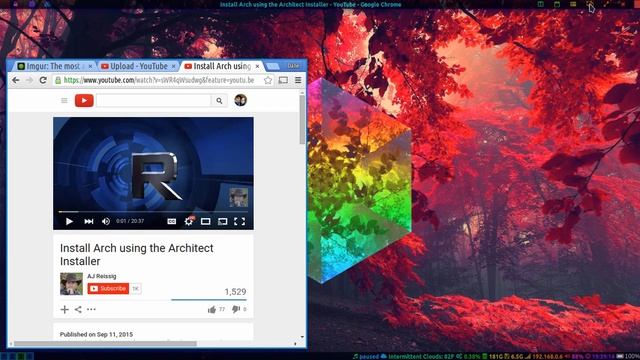640x360 pixels.
Task: Click the Published on Sep 11, 2015 text
Action: tap(96, 334)
